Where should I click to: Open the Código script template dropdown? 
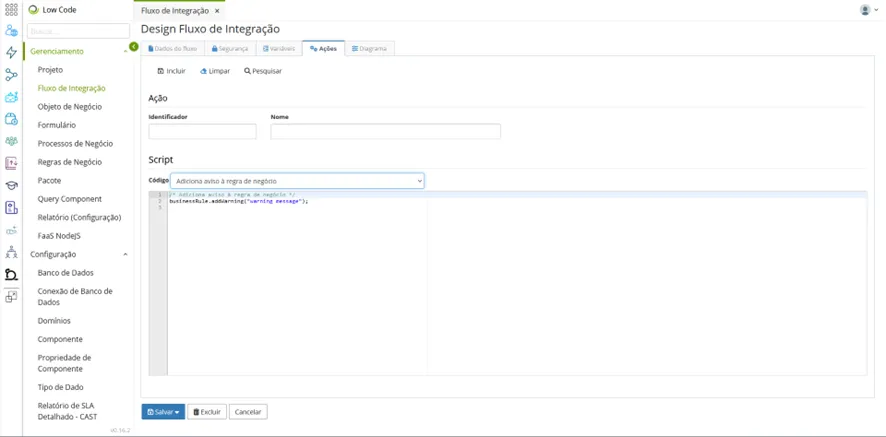point(297,181)
